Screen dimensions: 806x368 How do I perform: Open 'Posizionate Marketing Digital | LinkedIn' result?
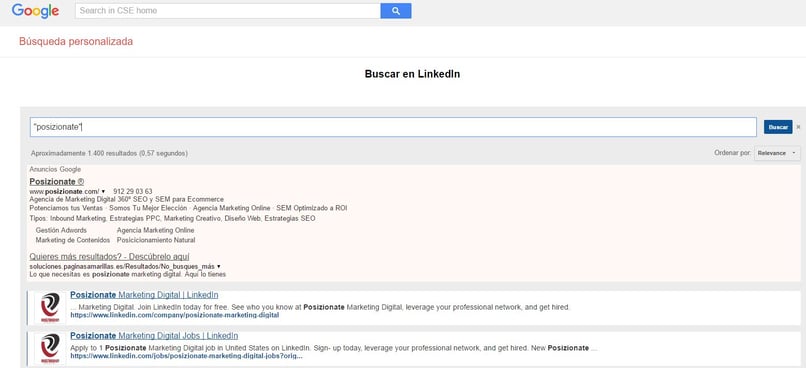pos(144,295)
